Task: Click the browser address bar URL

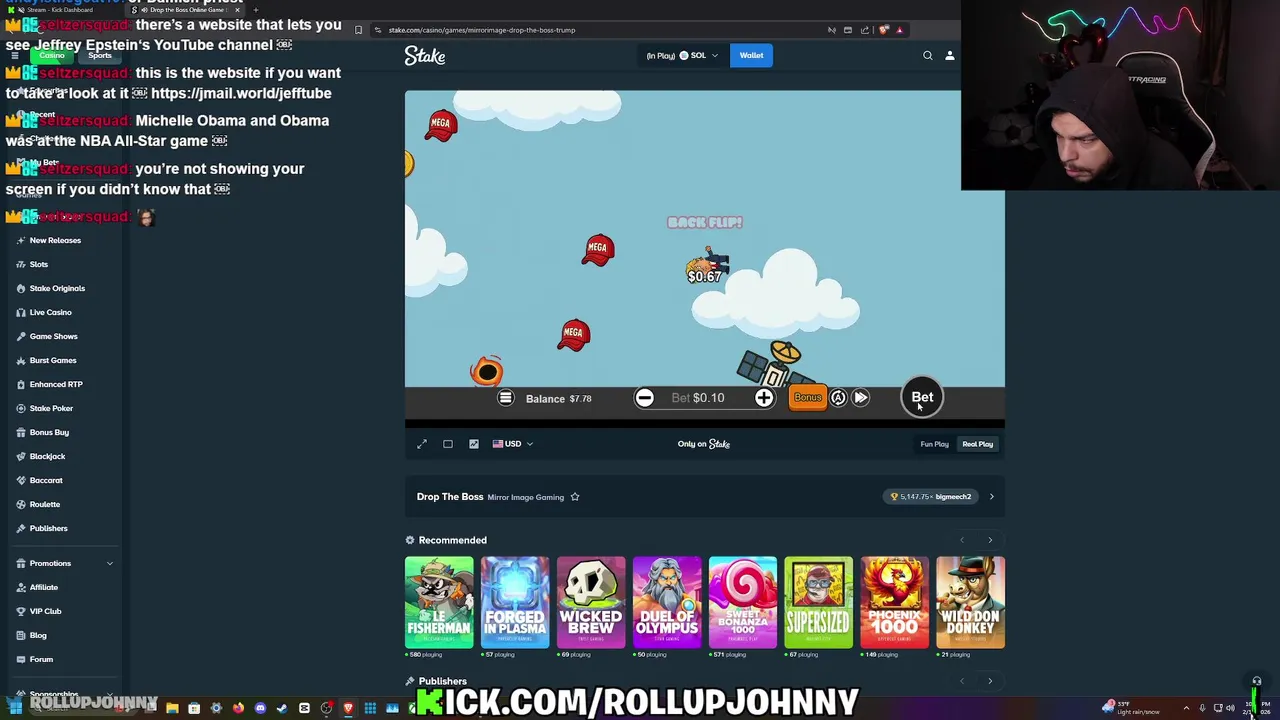Action: coord(482,30)
